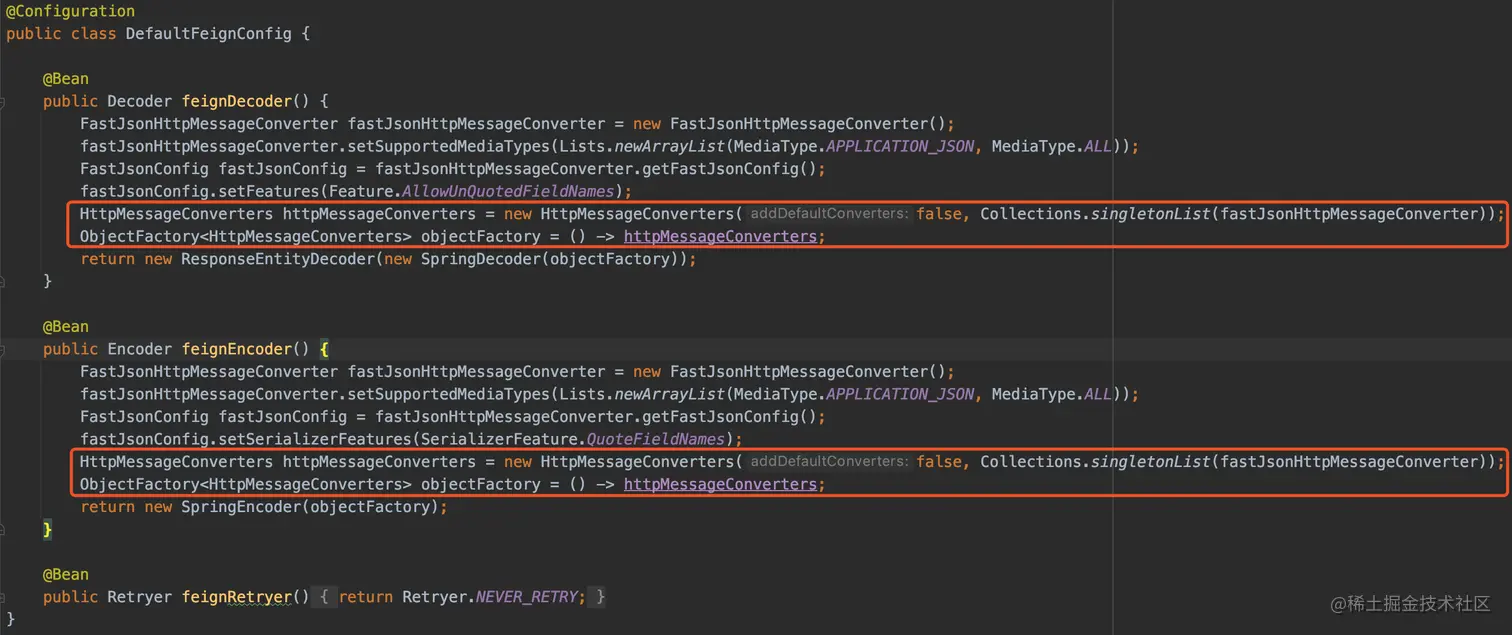Image resolution: width=1512 pixels, height=635 pixels.
Task: Click the @Configuration annotation
Action: (70, 11)
